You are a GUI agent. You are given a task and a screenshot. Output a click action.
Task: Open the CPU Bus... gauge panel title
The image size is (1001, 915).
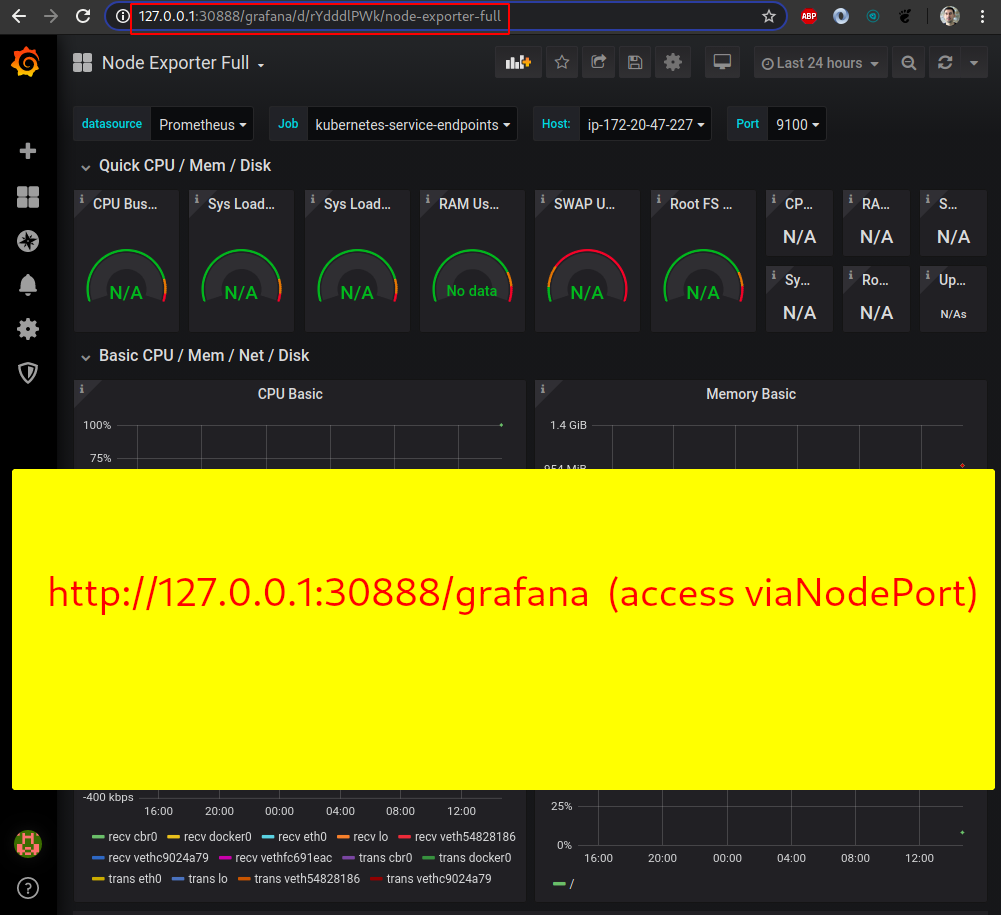pyautogui.click(x=125, y=204)
